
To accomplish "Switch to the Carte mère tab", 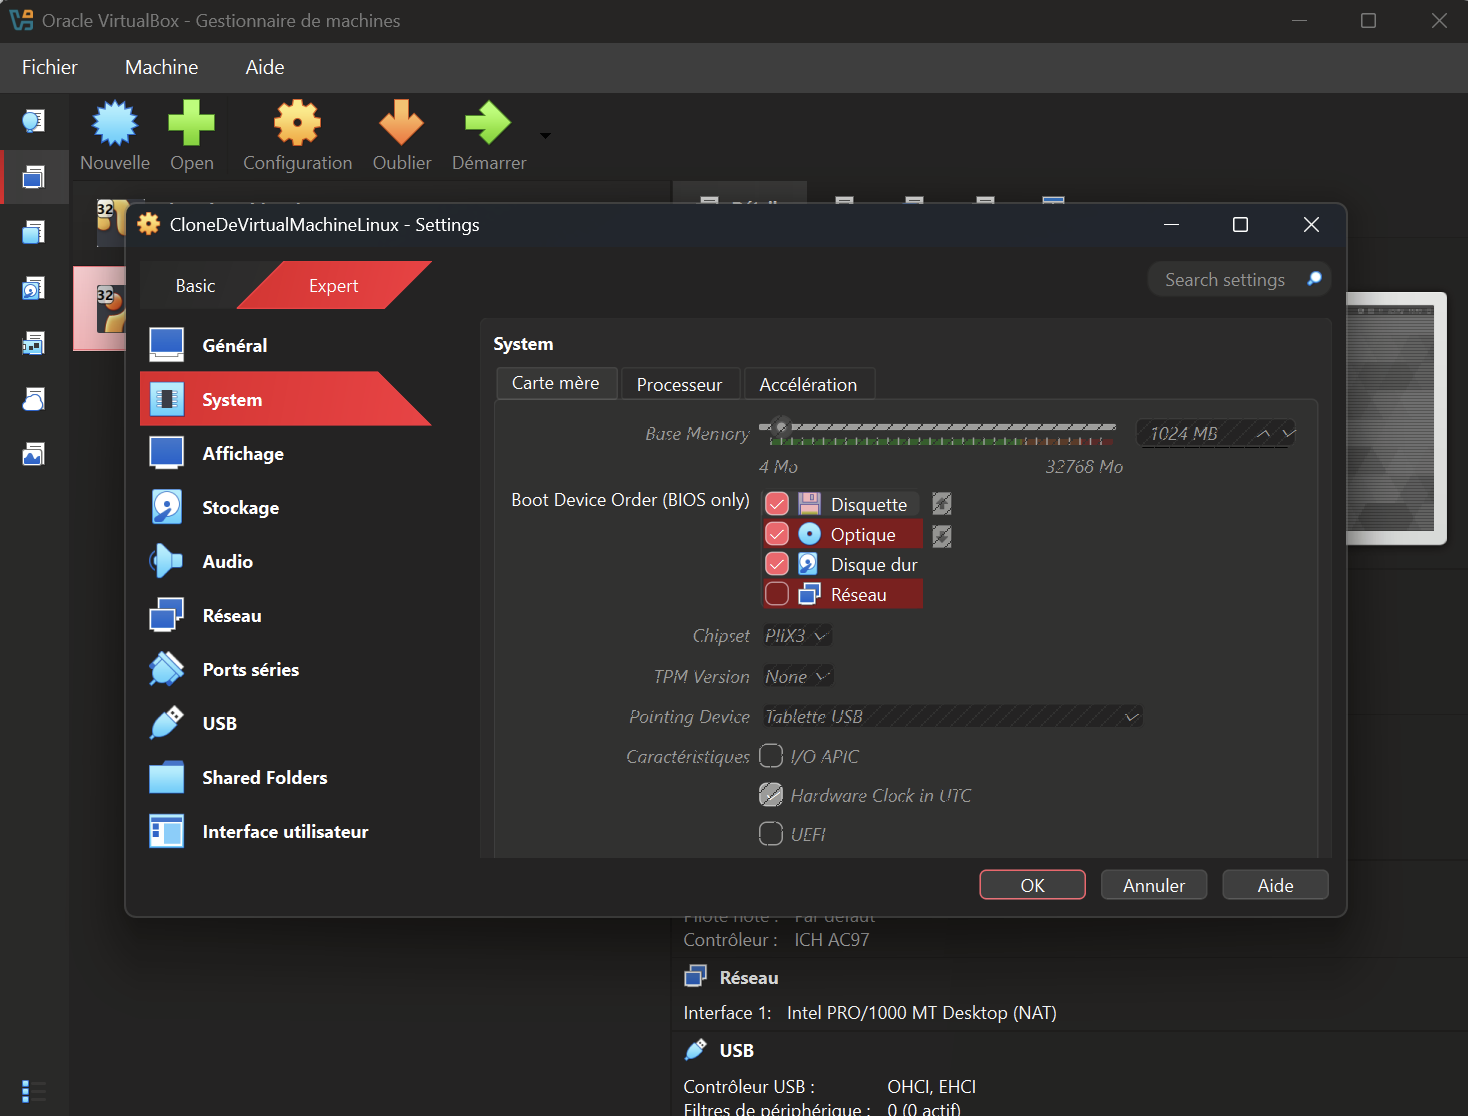I will [x=556, y=383].
